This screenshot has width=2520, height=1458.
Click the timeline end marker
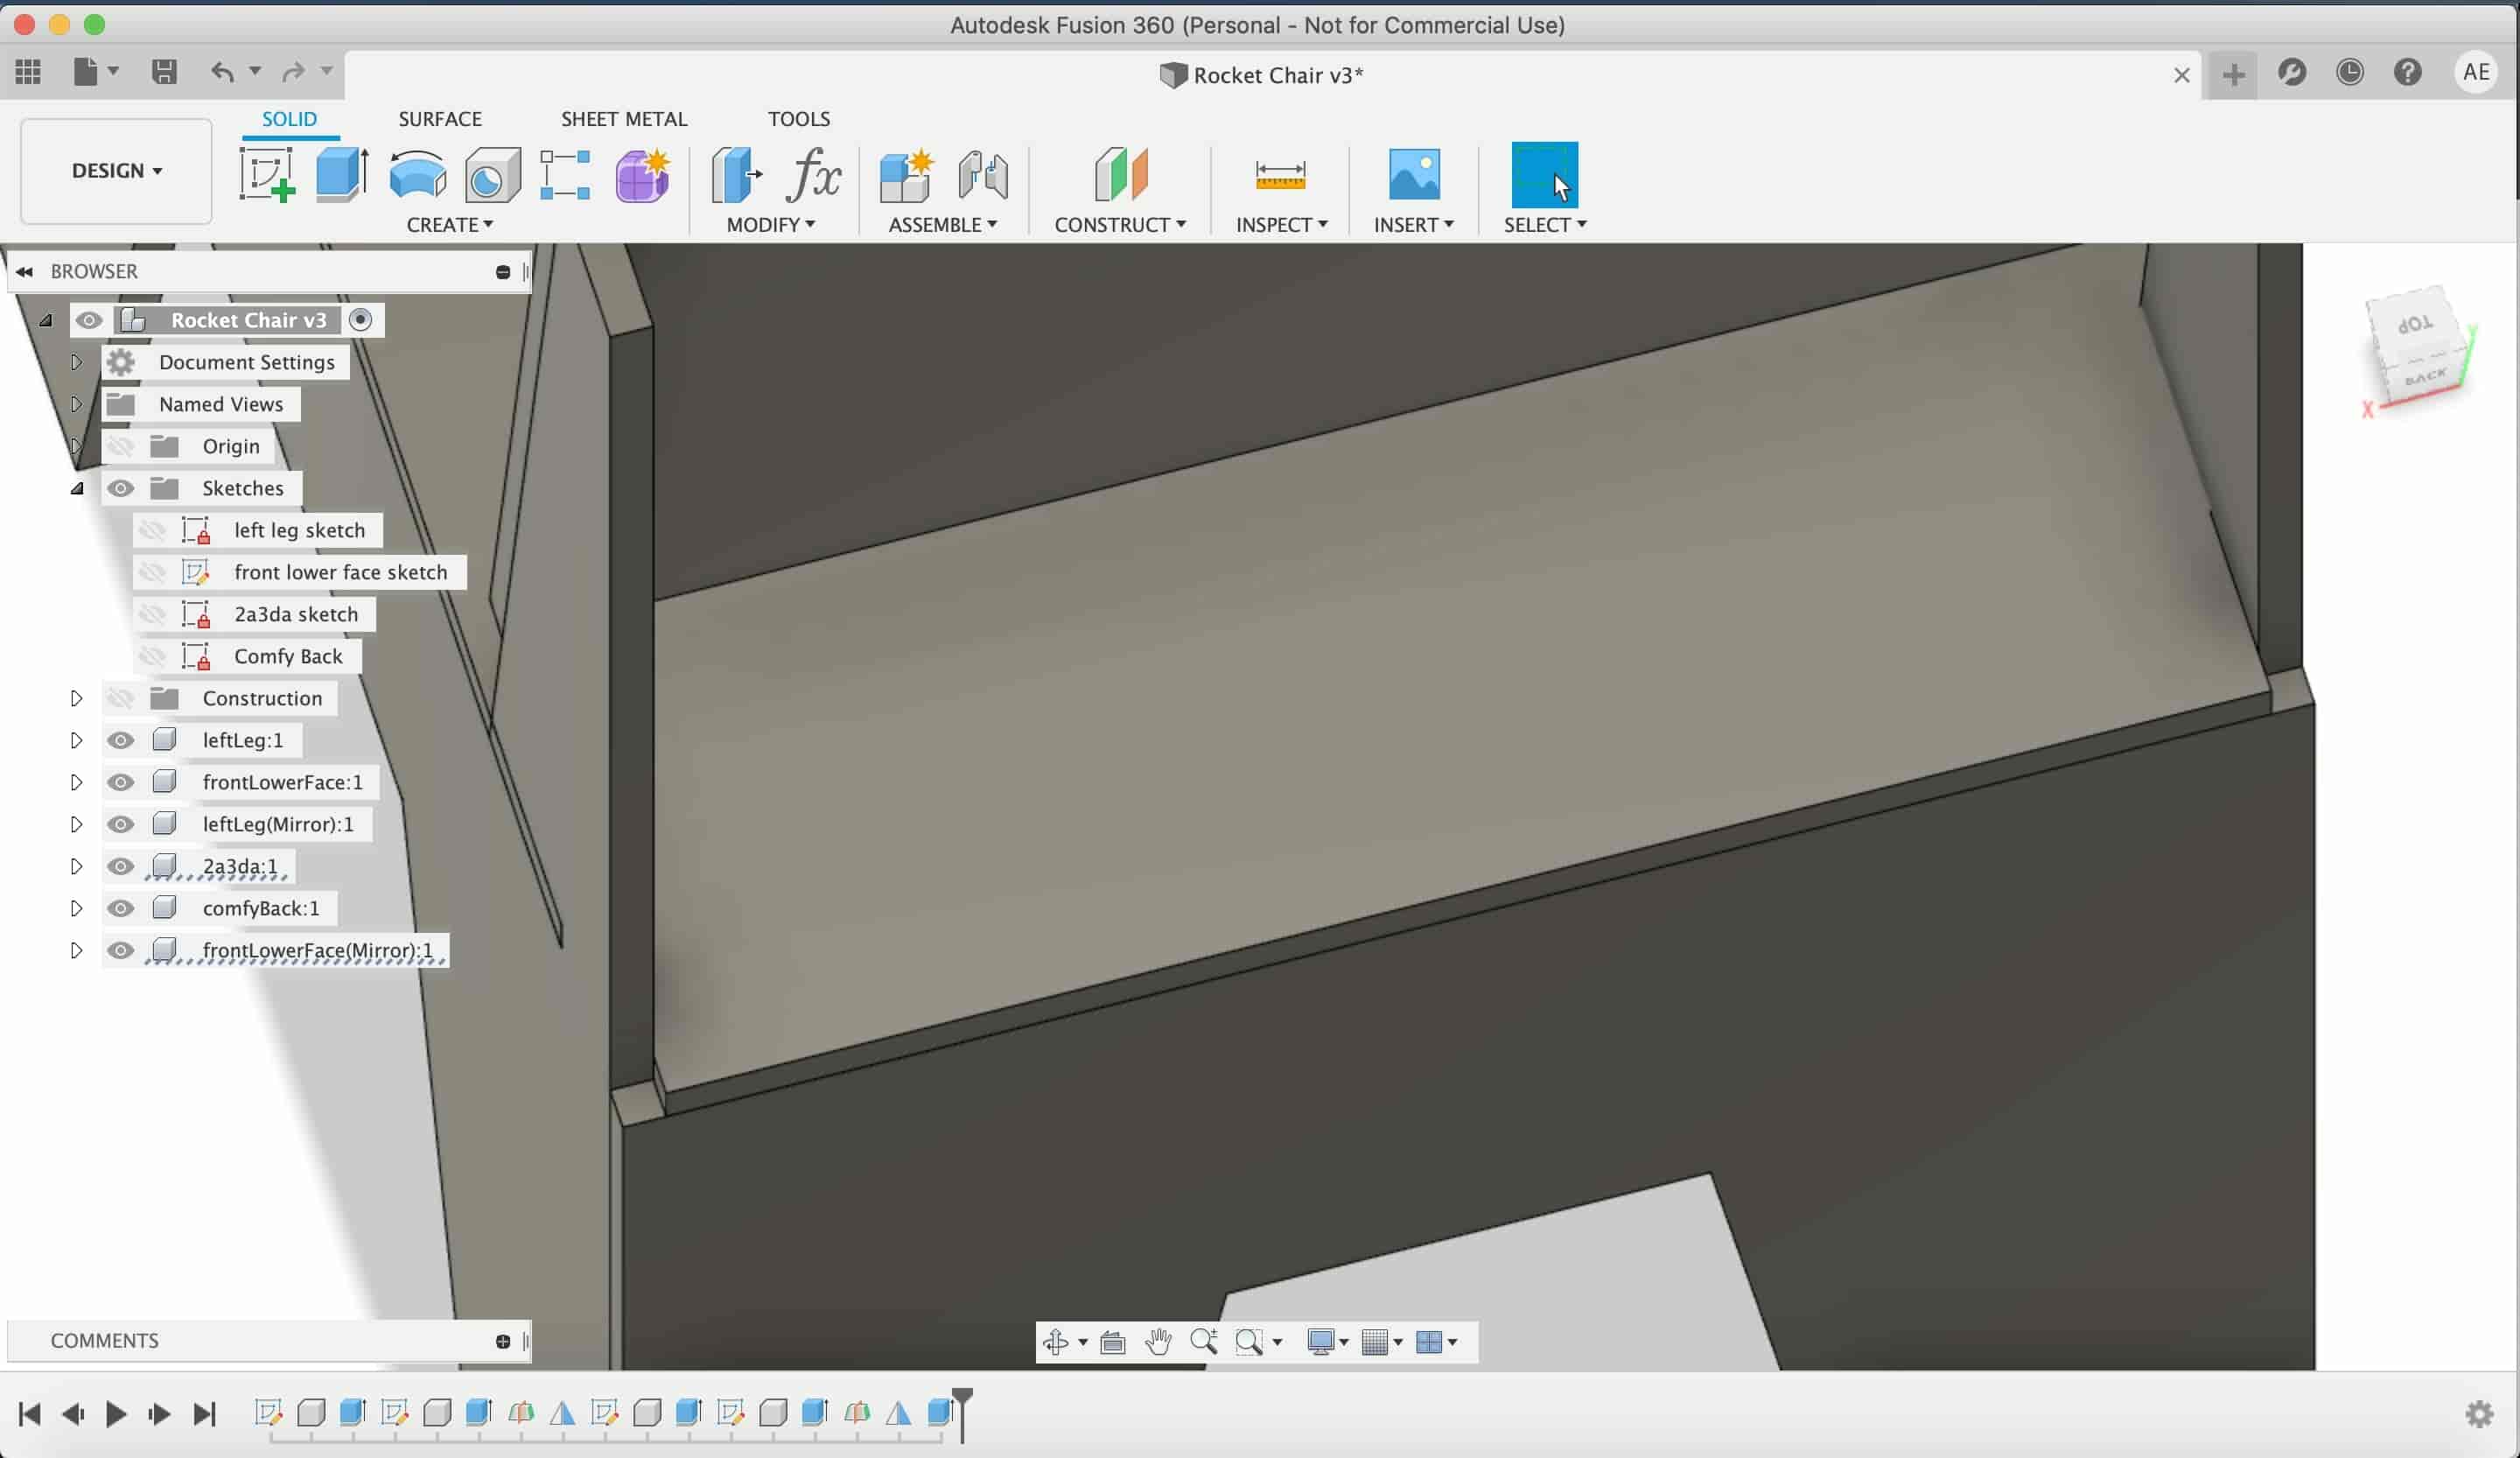coord(962,1413)
